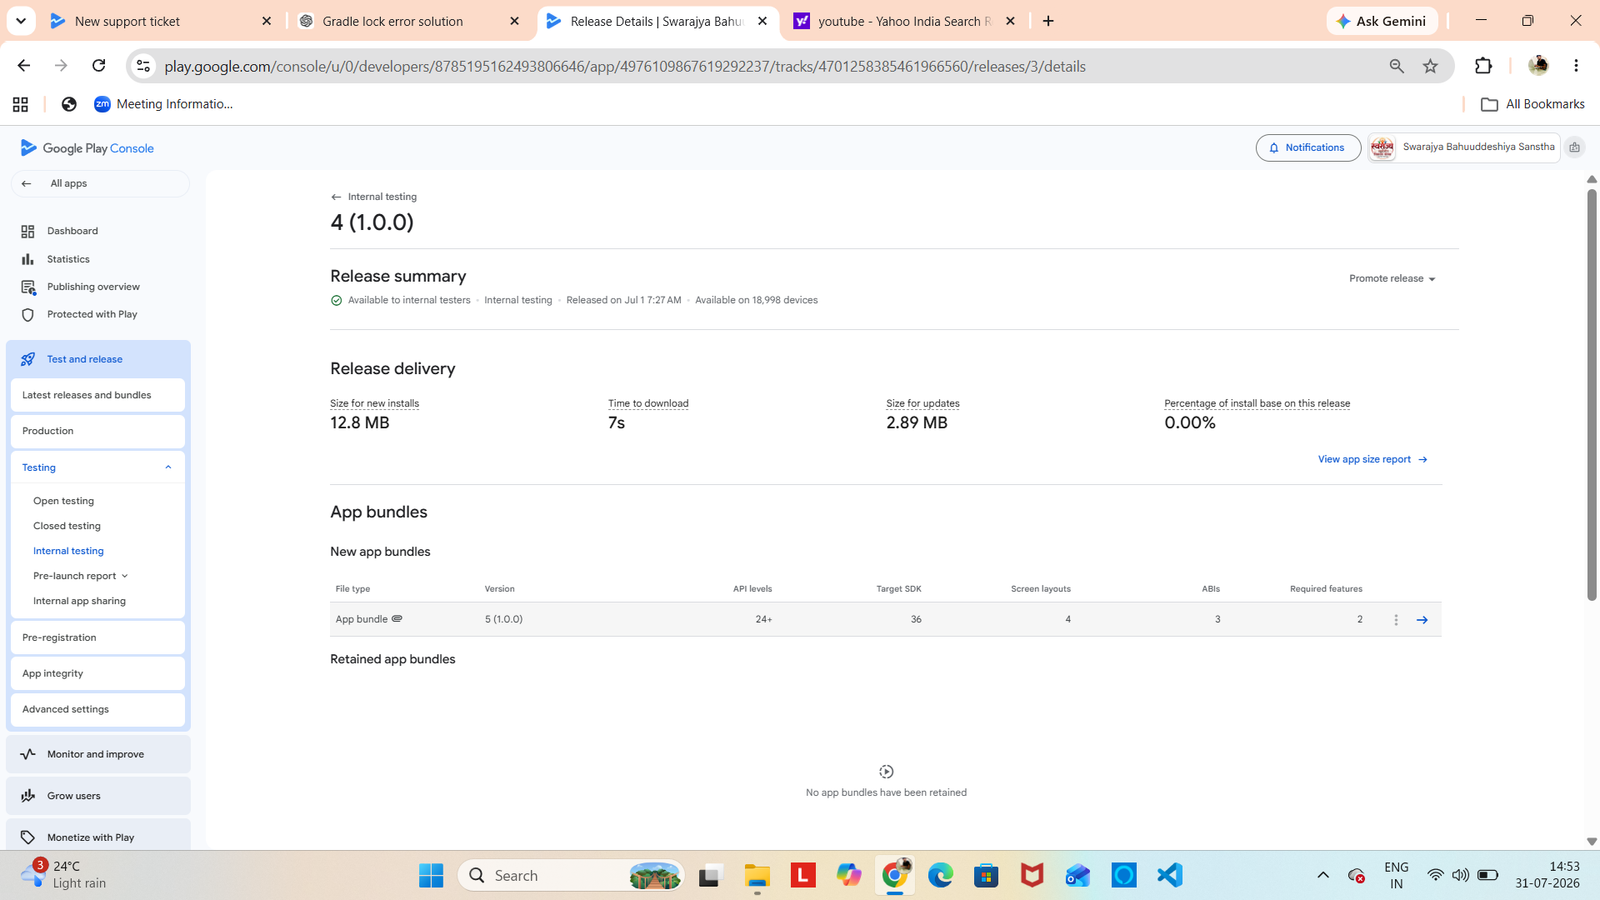Open the Dashboard sidebar item

(x=72, y=231)
